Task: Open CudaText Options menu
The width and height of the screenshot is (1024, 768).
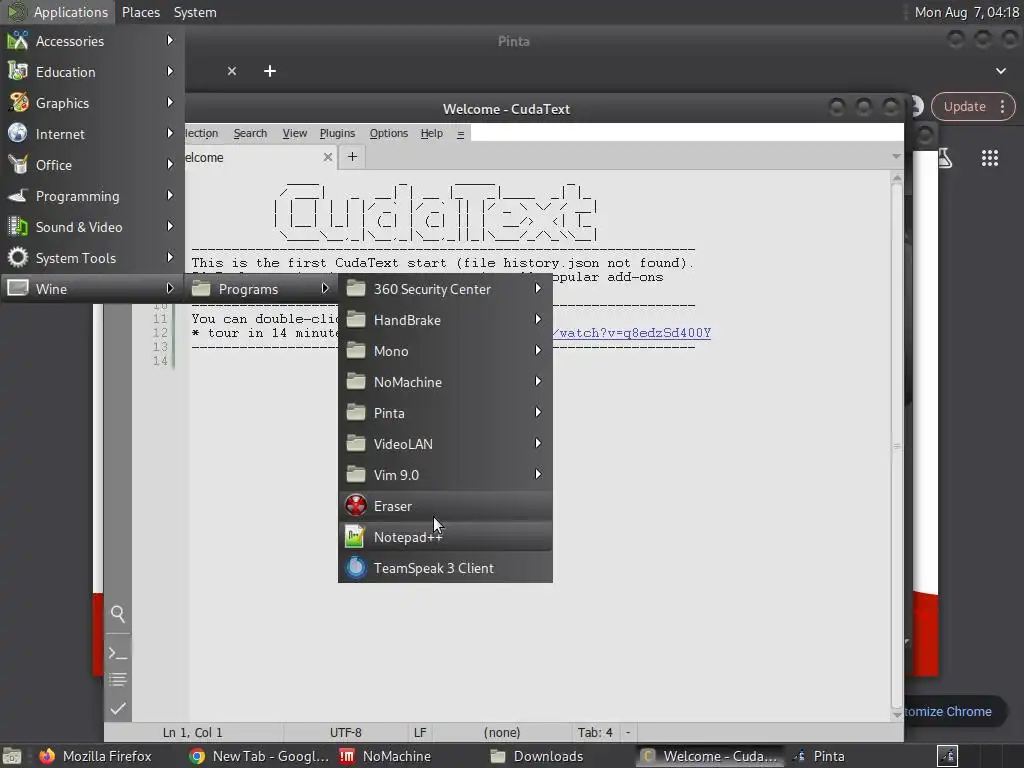Action: pyautogui.click(x=389, y=133)
